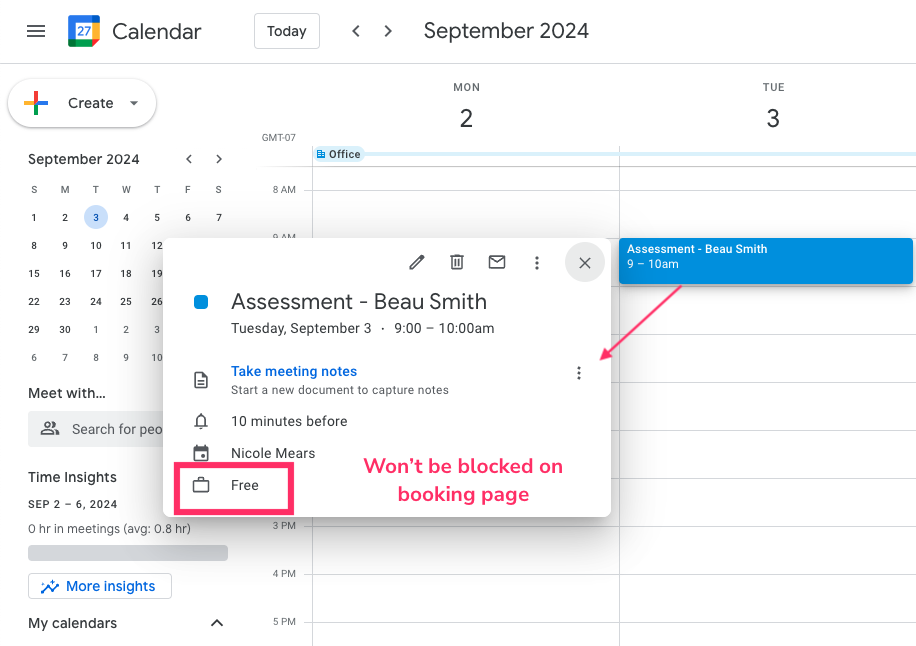Screen dimensions: 916x646
Task: Show next month in mini calendar
Action: click(219, 159)
